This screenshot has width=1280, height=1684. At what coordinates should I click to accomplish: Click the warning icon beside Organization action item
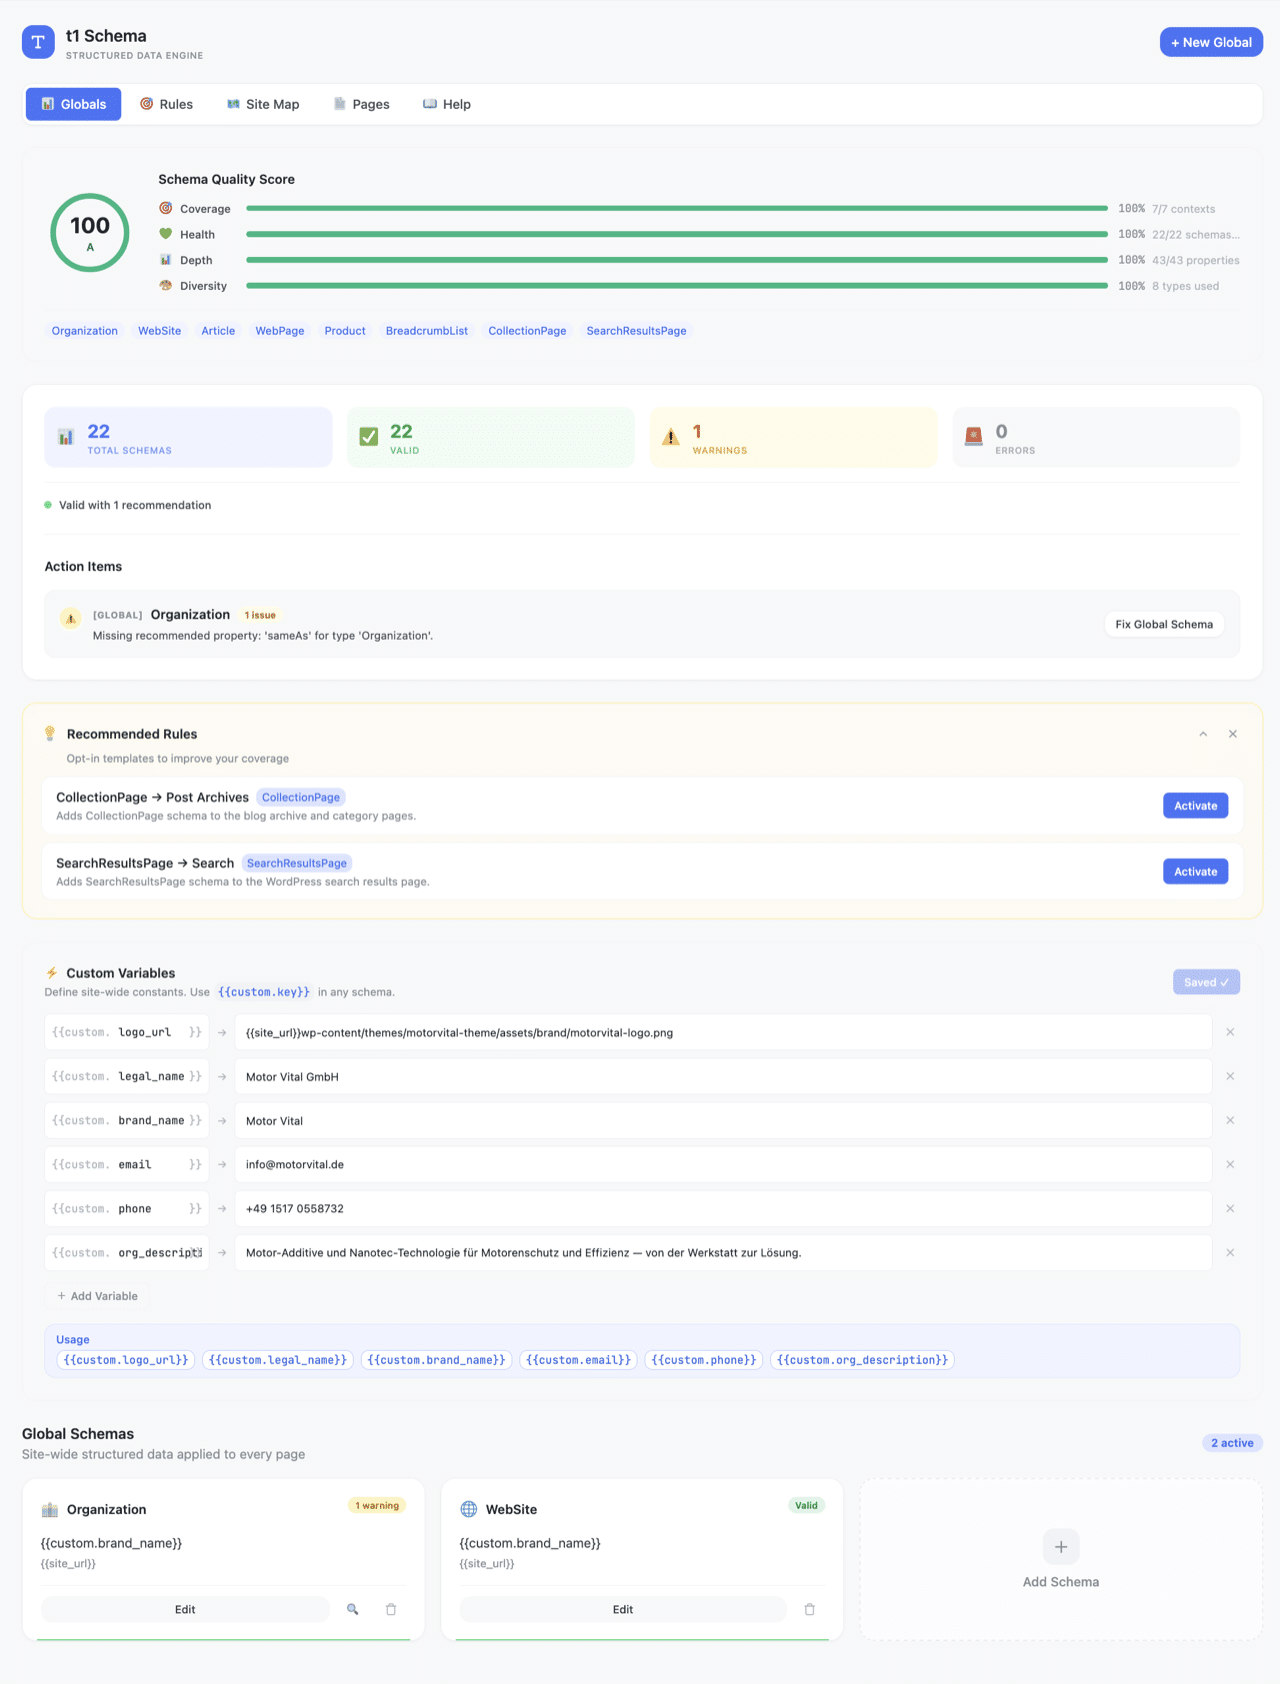tap(70, 619)
